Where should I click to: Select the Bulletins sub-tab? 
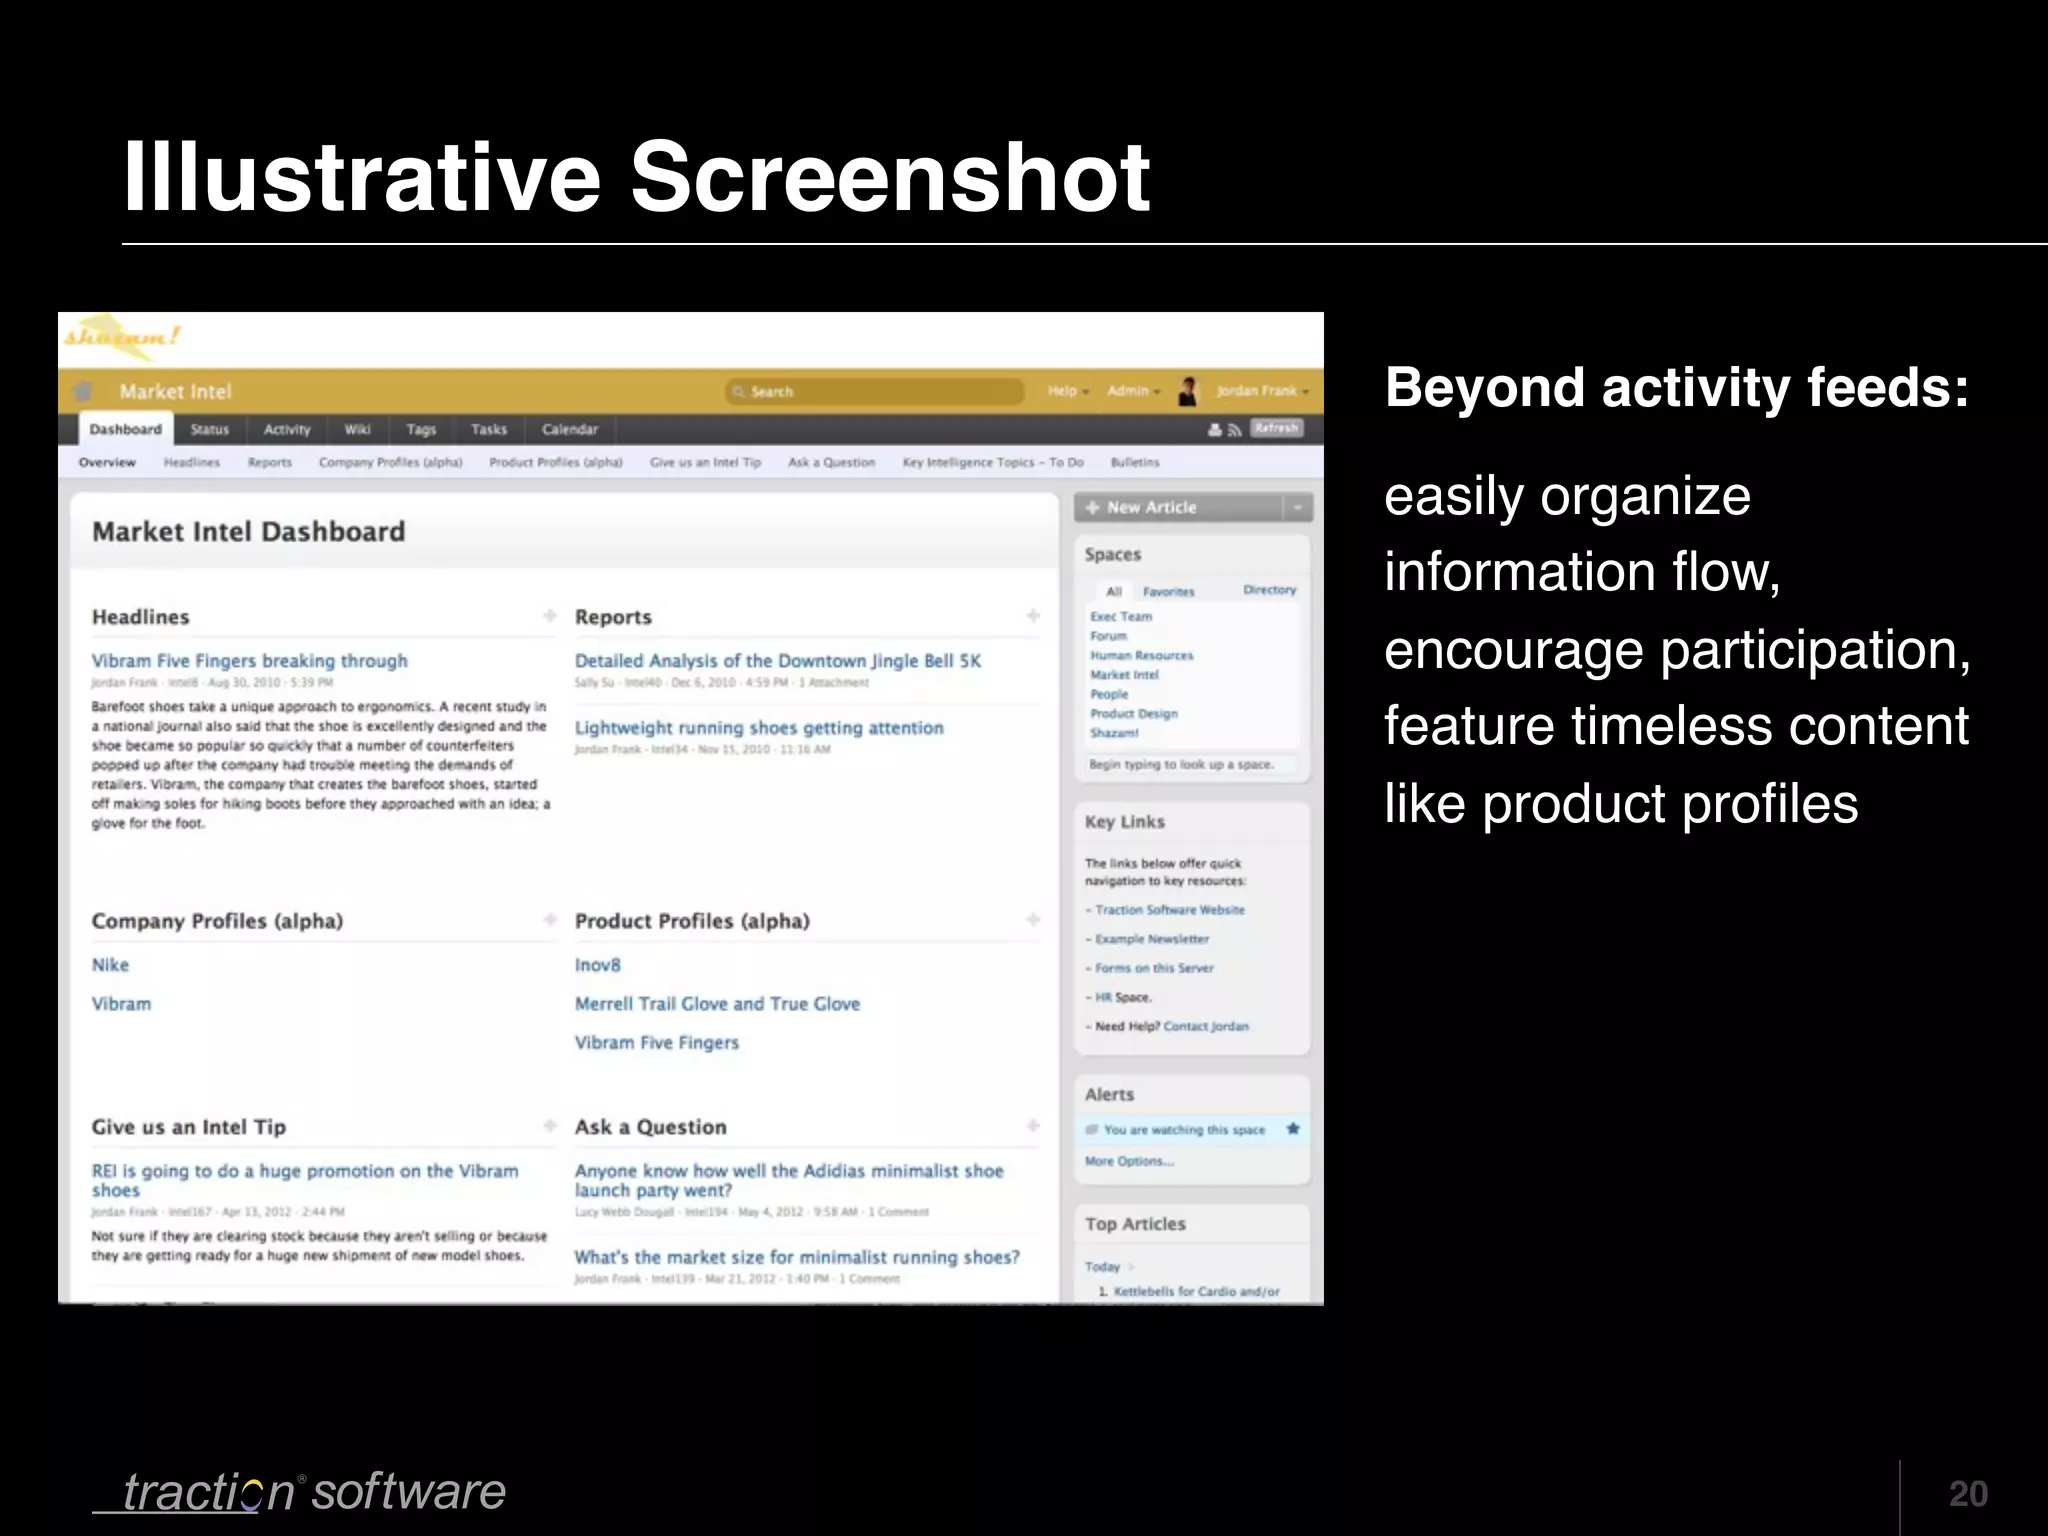[x=1135, y=462]
